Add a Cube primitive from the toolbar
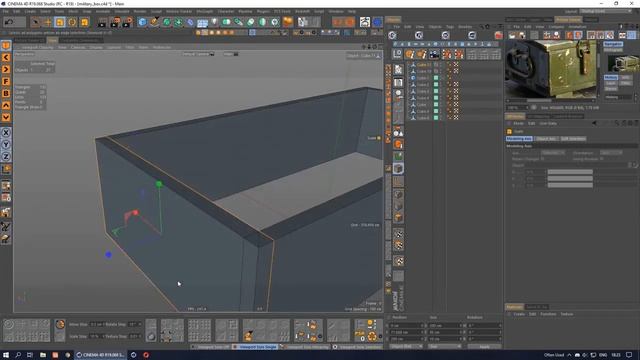The height and width of the screenshot is (360, 640). (142, 22)
